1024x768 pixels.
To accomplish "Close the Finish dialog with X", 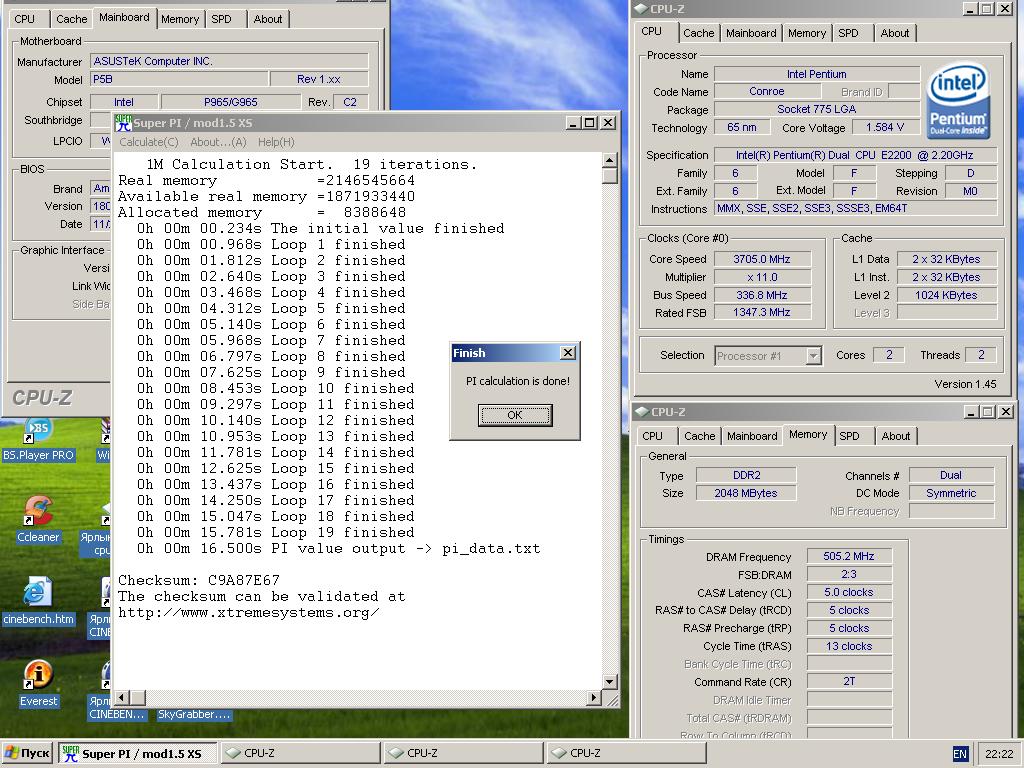I will point(568,353).
